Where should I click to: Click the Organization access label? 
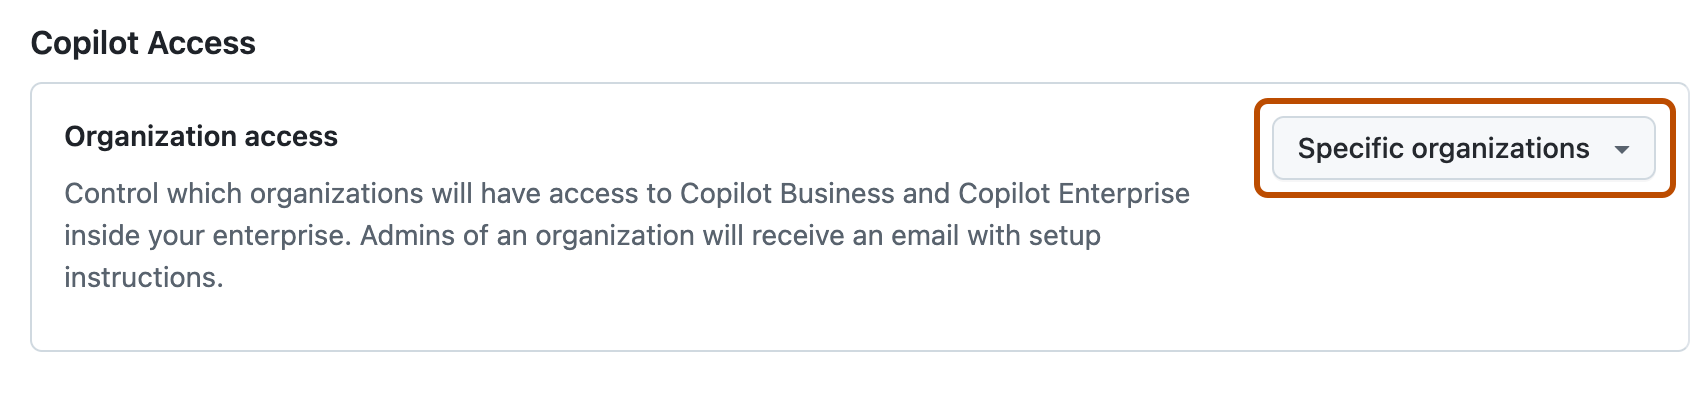click(201, 136)
